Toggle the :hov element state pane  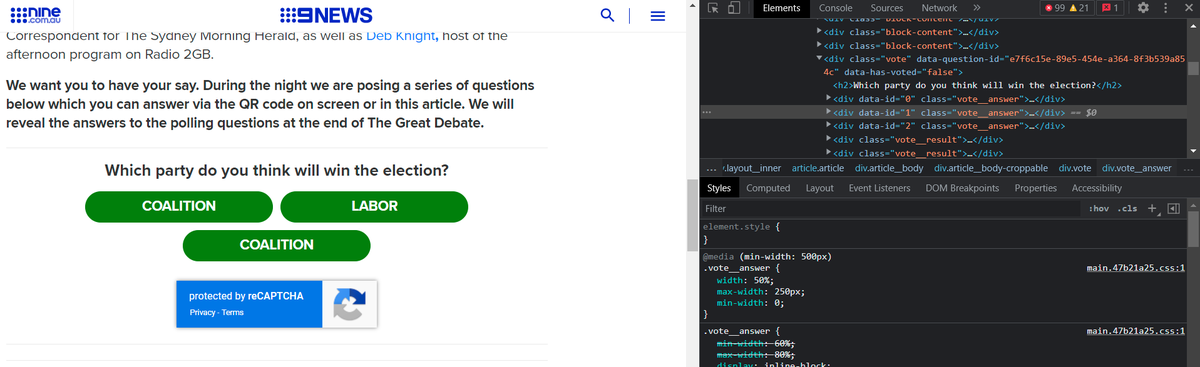1098,209
